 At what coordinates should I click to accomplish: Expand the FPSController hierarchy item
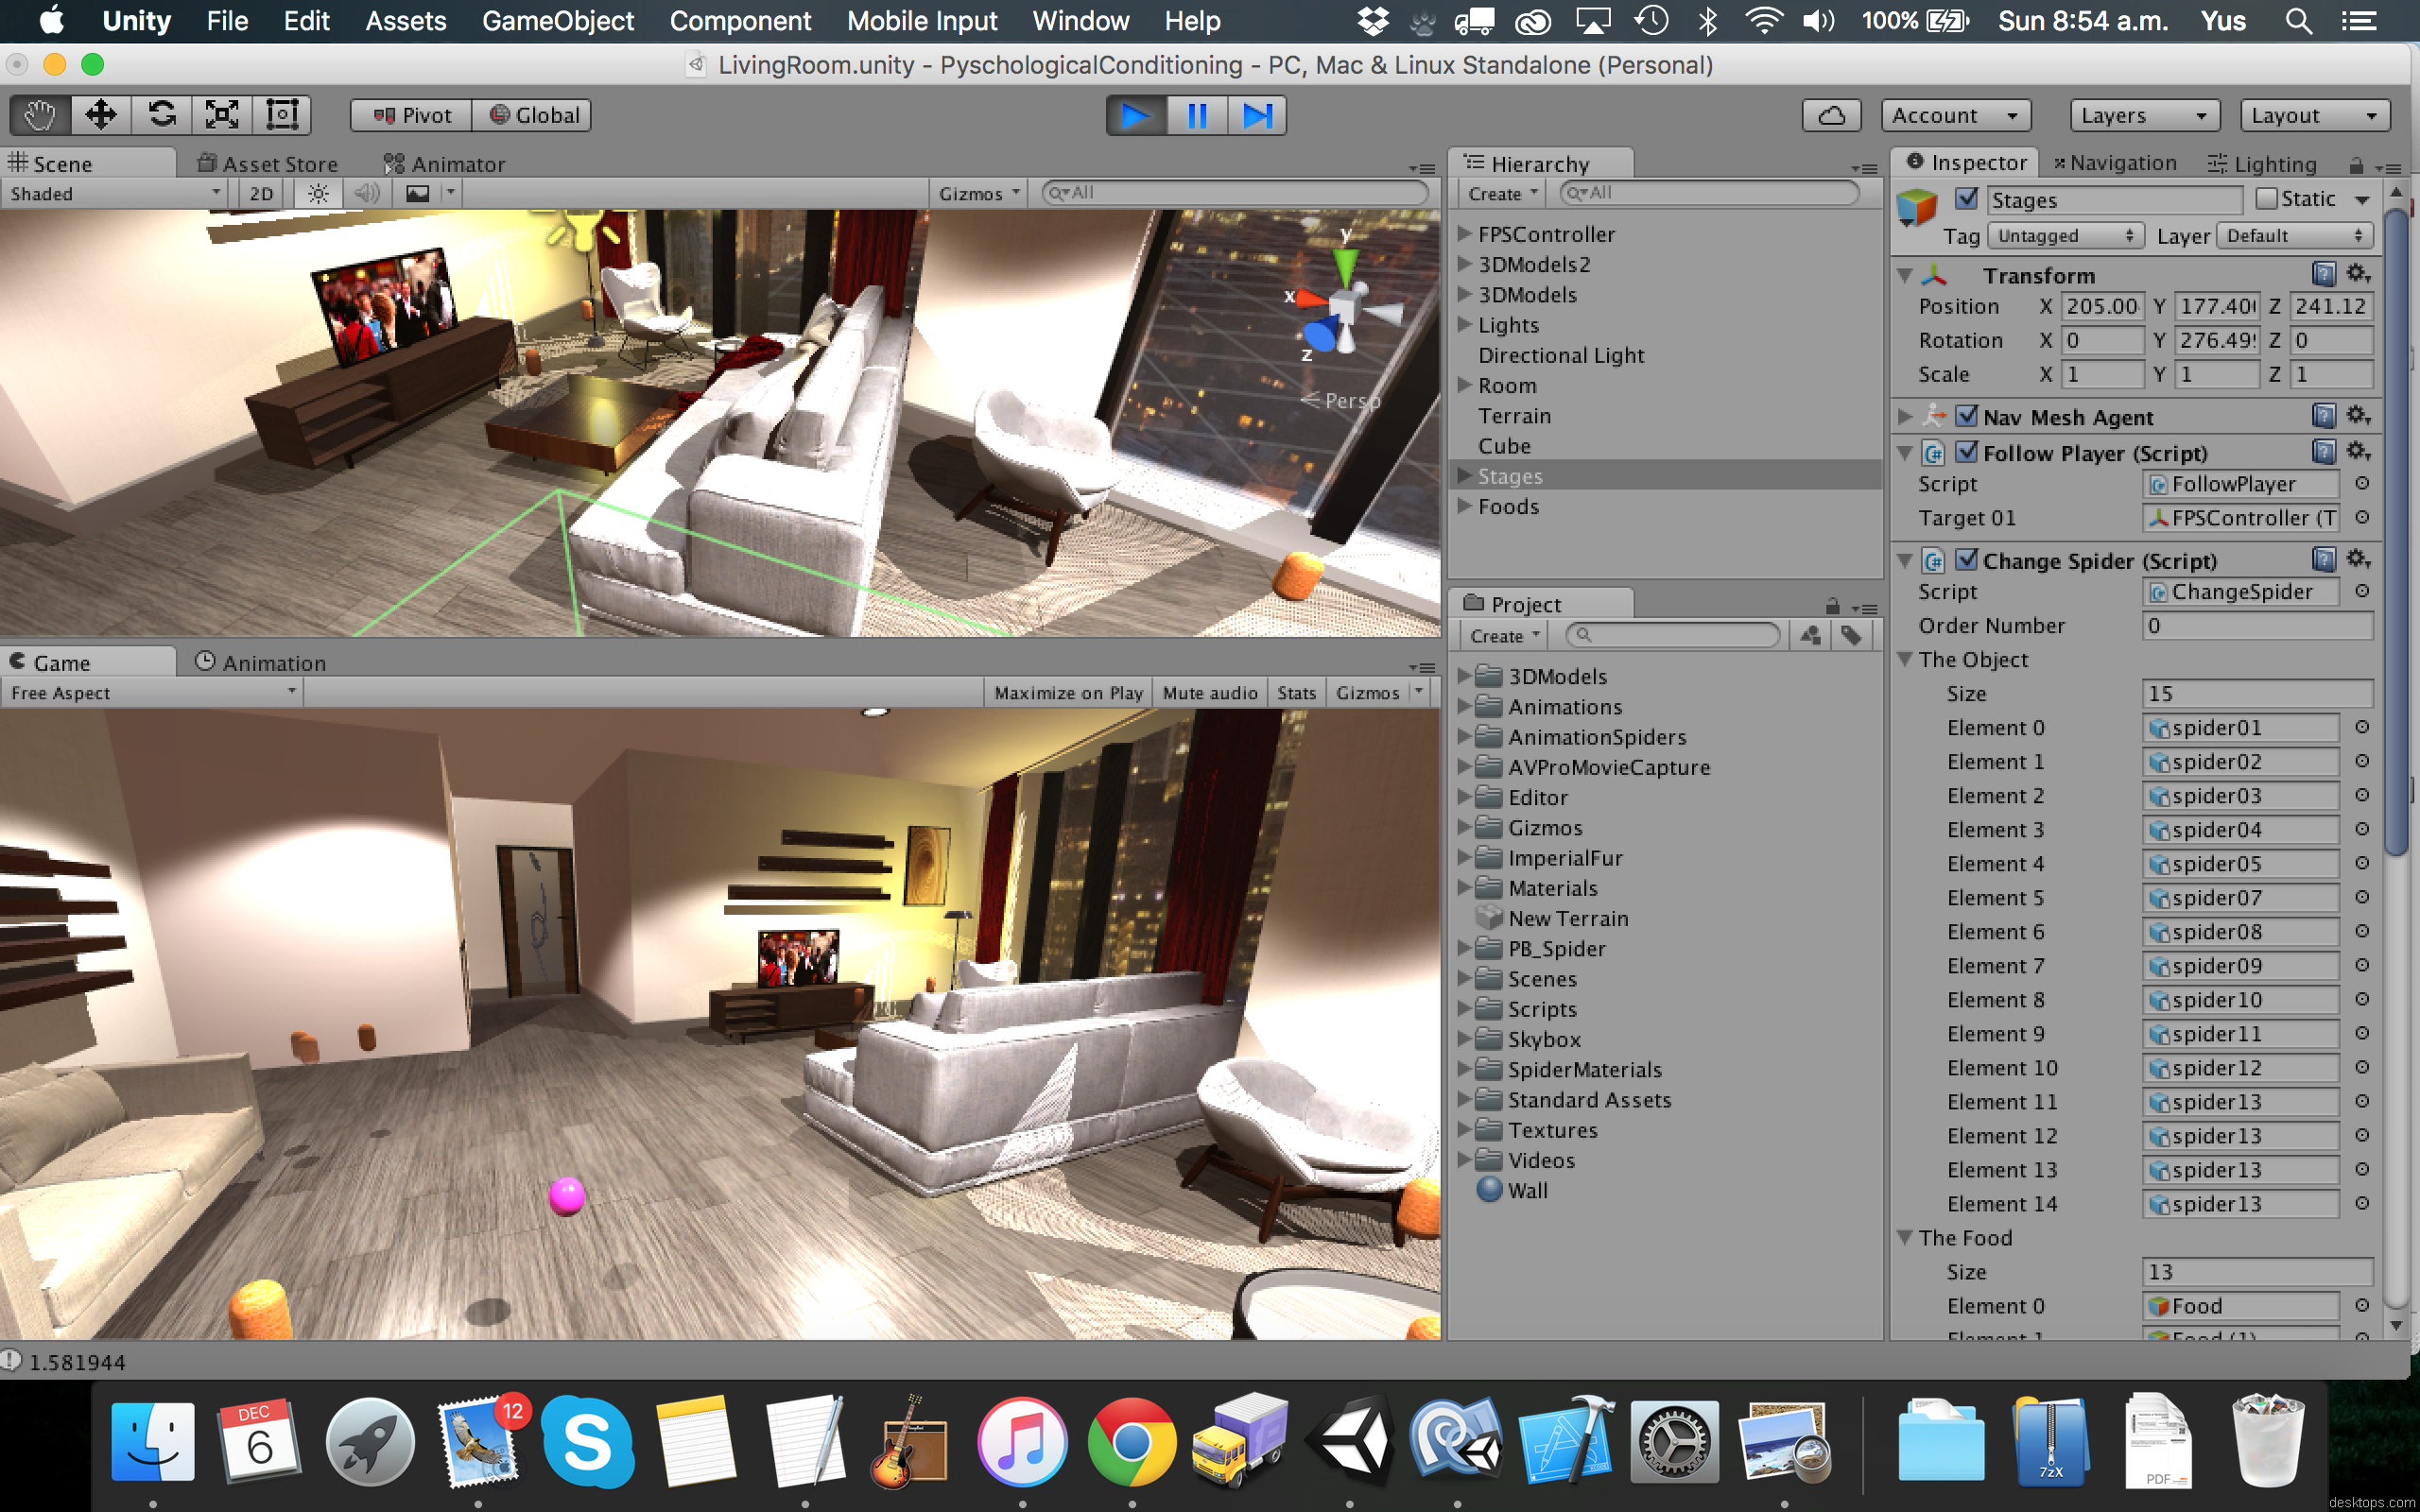(1464, 234)
